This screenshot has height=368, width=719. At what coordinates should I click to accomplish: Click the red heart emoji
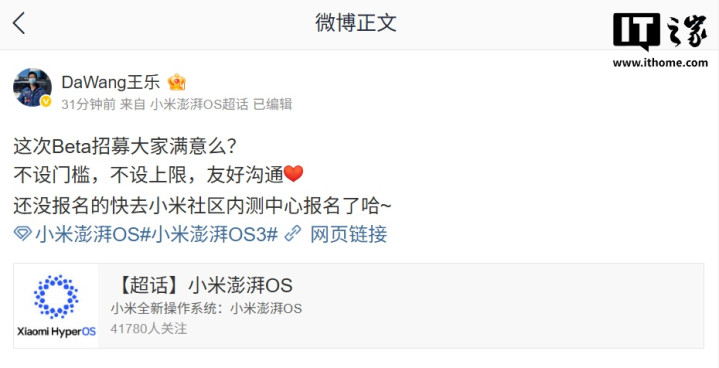(x=293, y=174)
